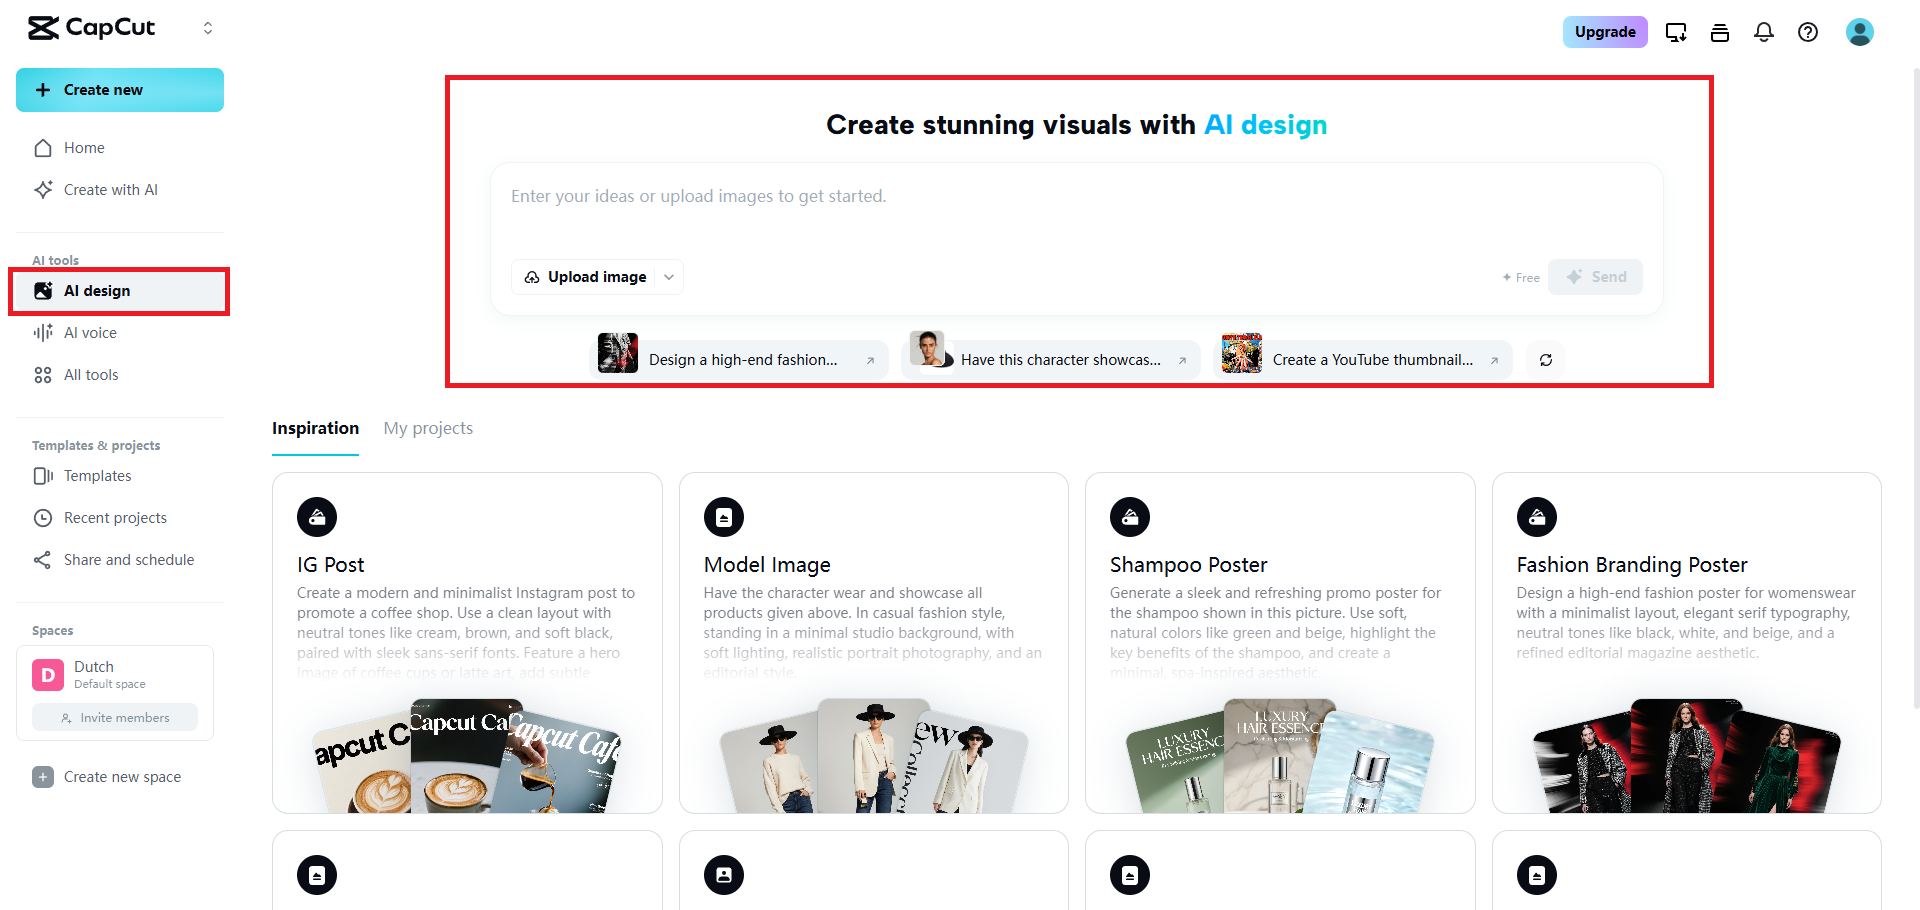Screen dimensions: 1920x910
Task: Expand the Upload image dropdown arrow
Action: [668, 277]
